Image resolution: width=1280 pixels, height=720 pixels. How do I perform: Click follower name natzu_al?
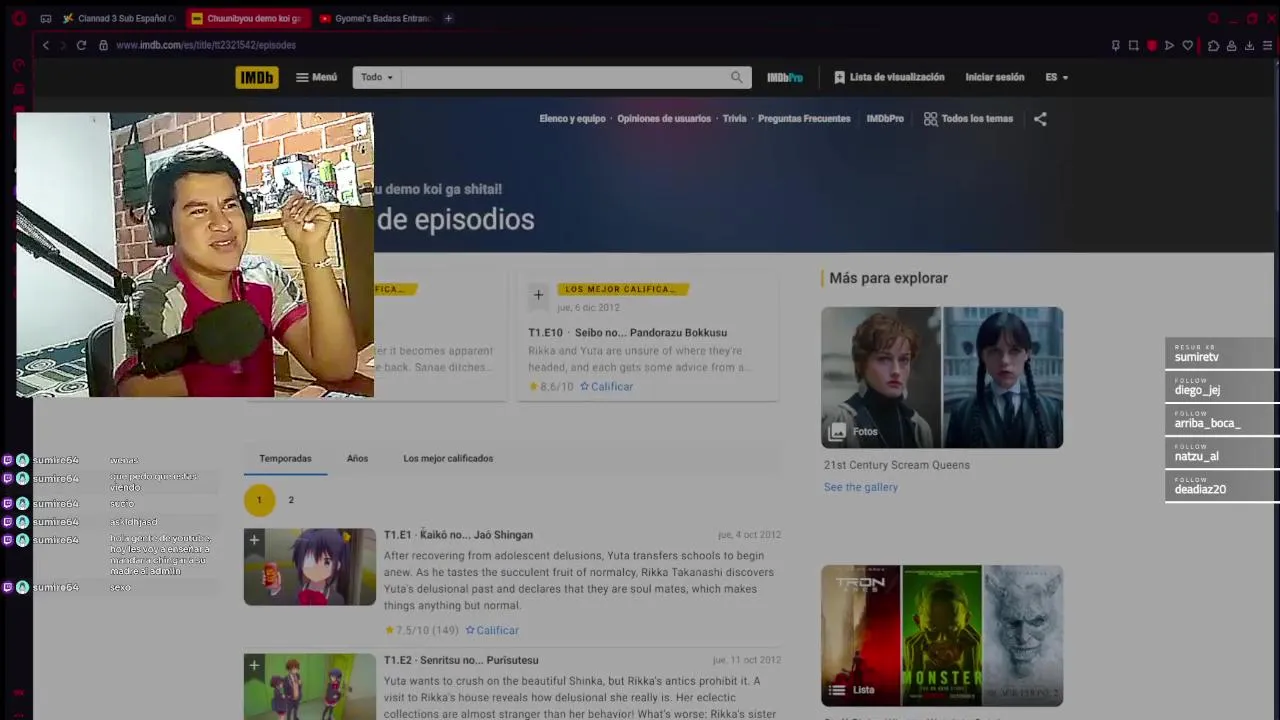pyautogui.click(x=1196, y=456)
